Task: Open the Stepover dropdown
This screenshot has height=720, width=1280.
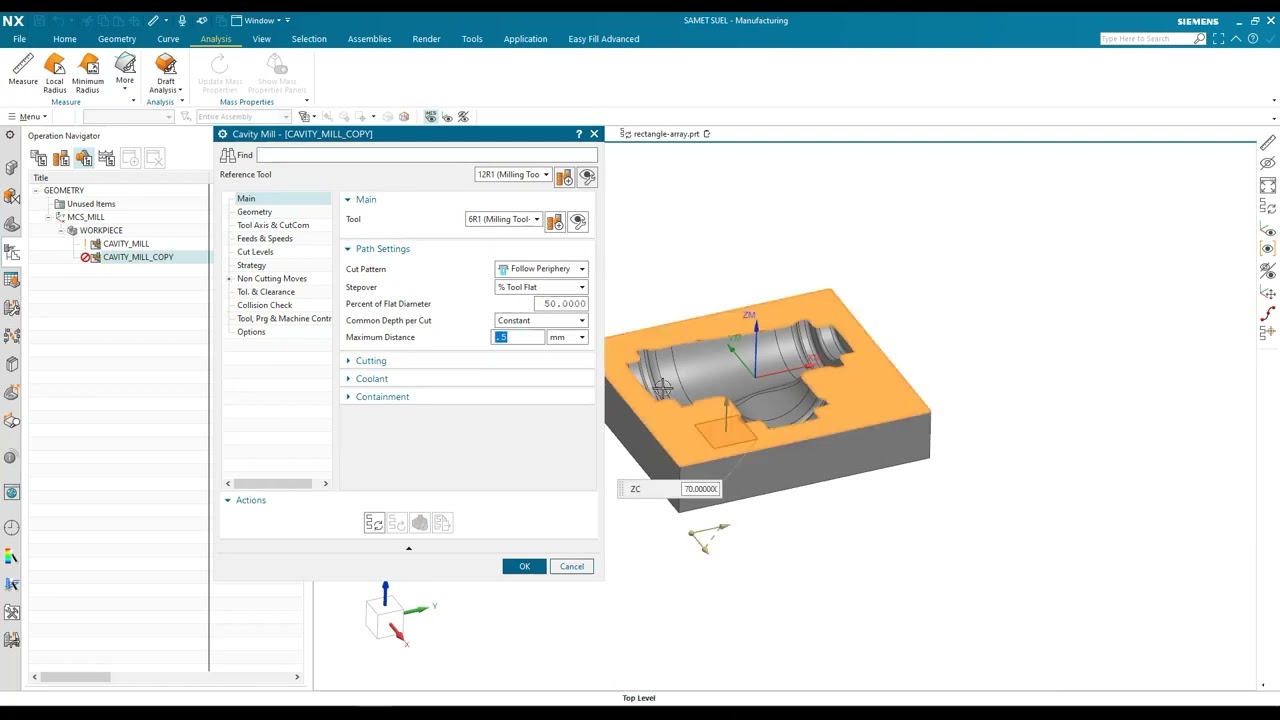Action: pos(541,287)
